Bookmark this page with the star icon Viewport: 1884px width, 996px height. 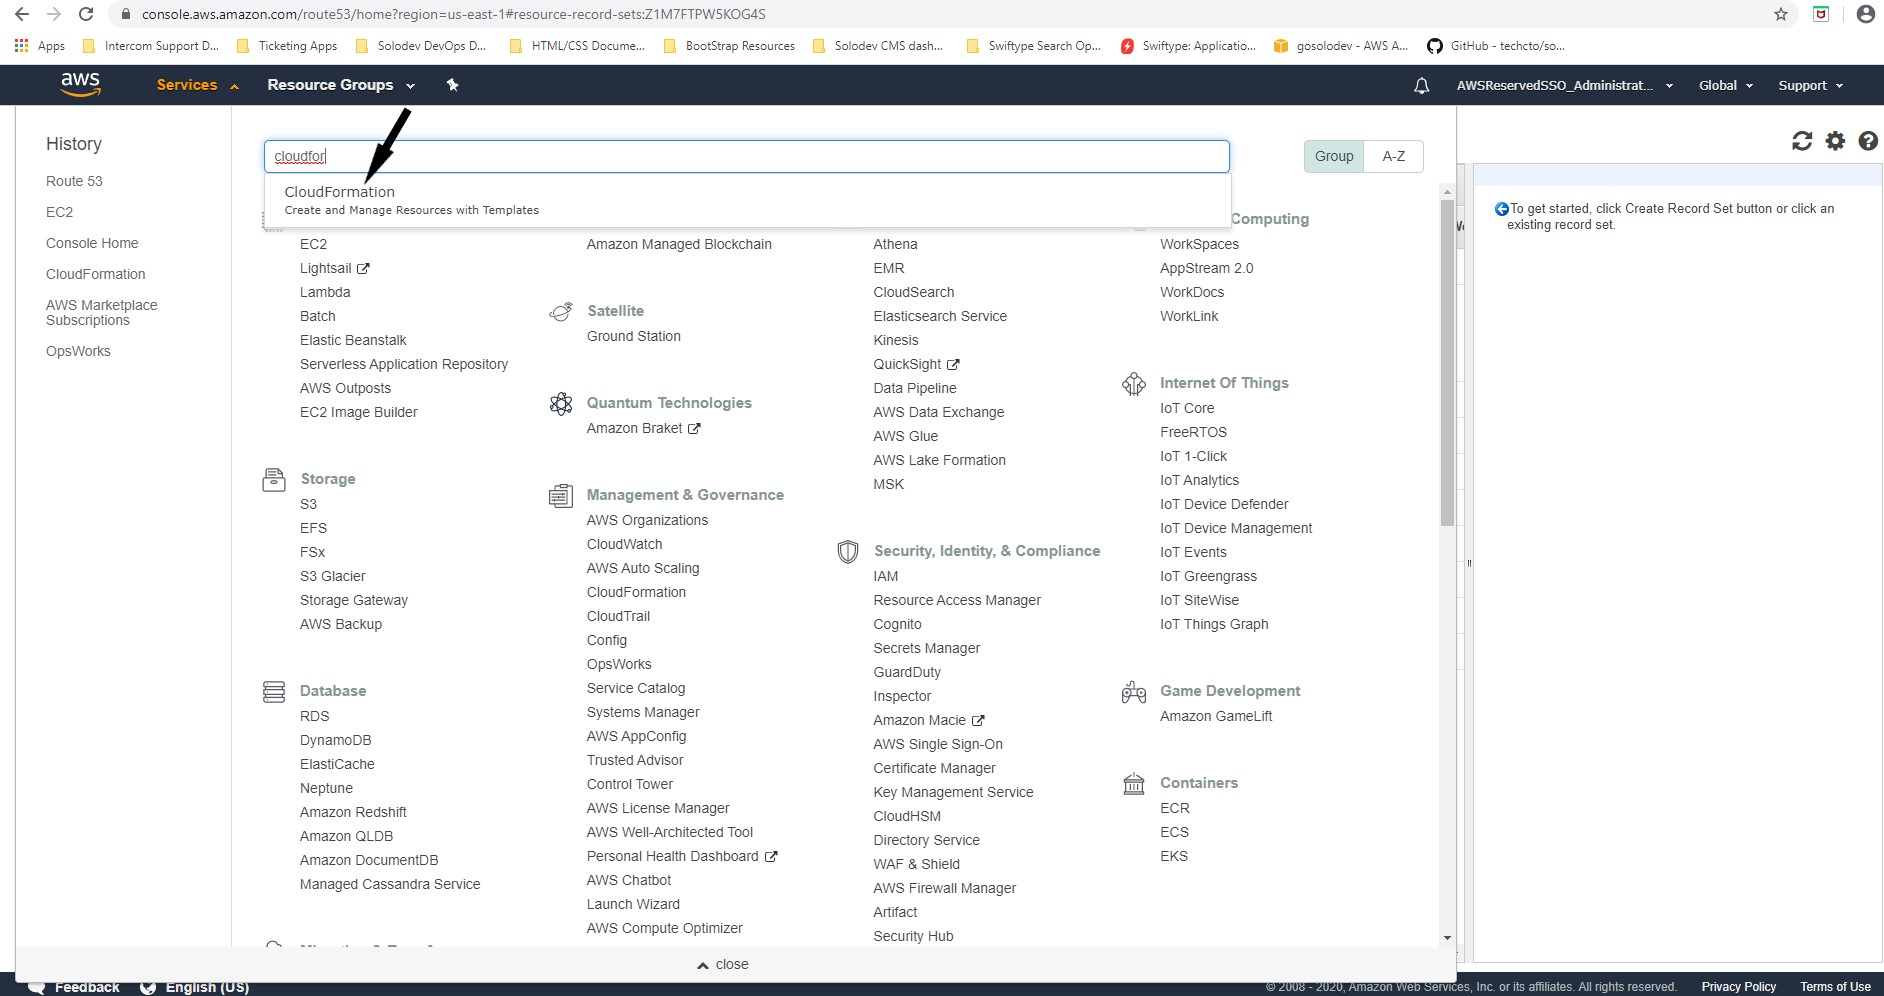[x=1781, y=14]
